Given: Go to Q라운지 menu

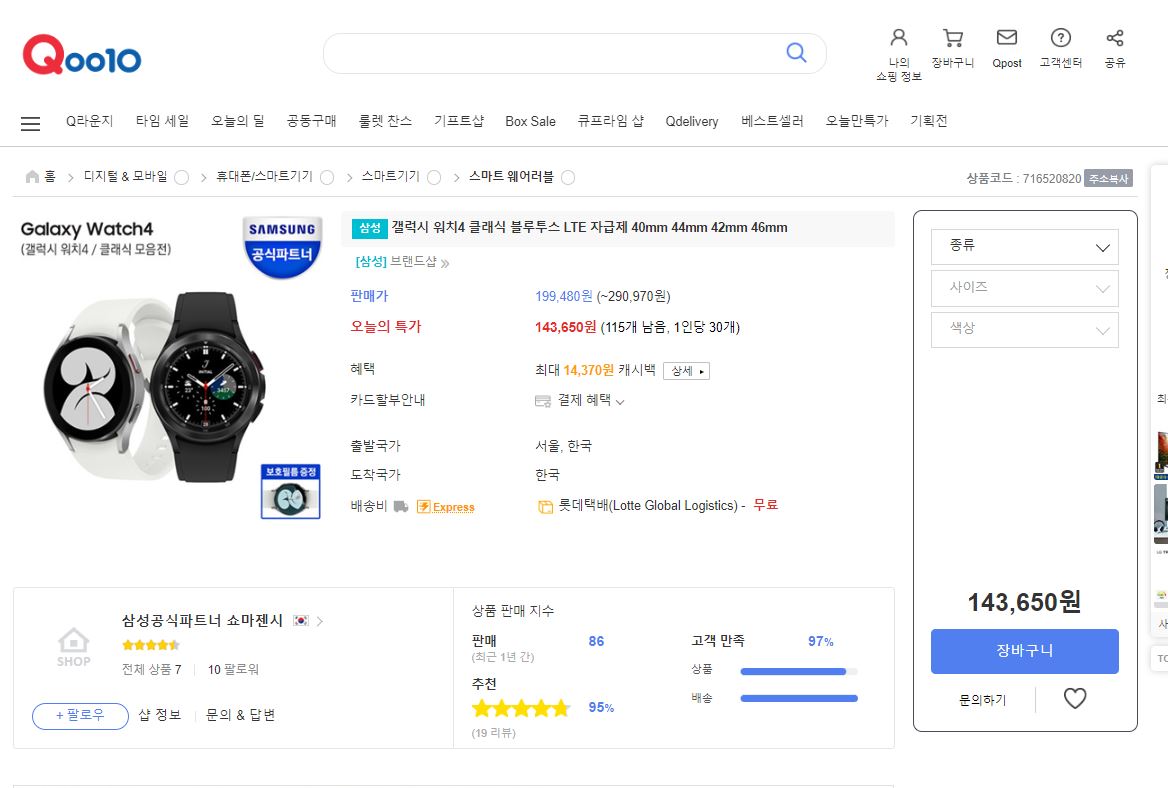Looking at the screenshot, I should click(x=89, y=121).
